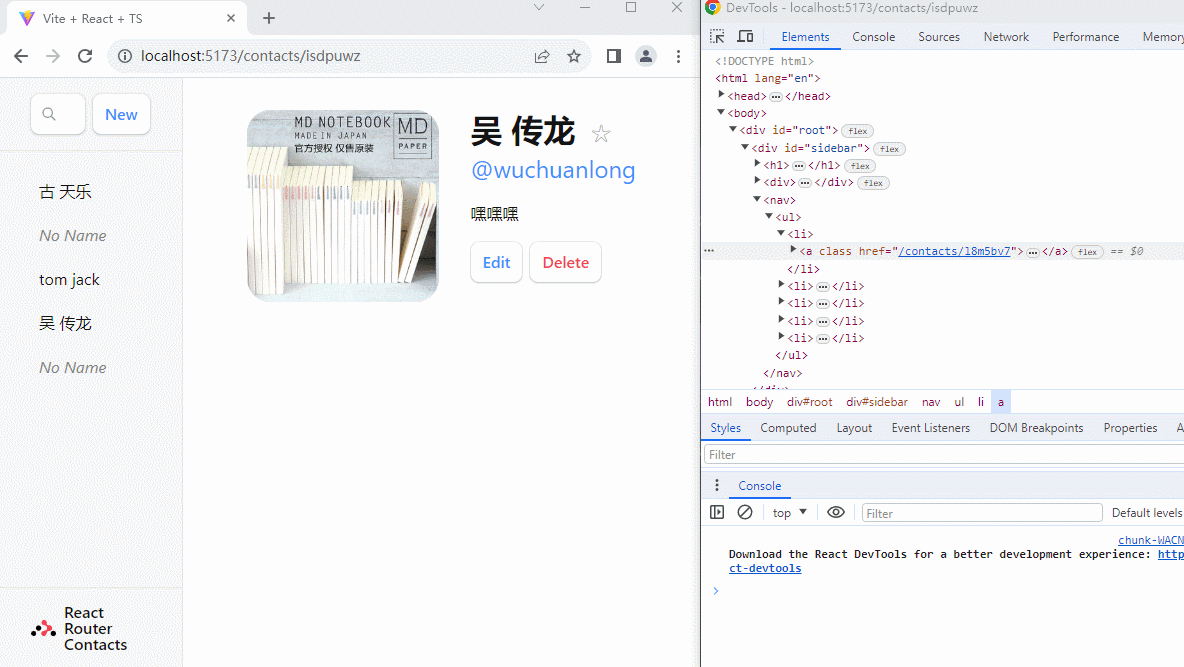
Task: Show the console sidebar panel icon
Action: (717, 512)
